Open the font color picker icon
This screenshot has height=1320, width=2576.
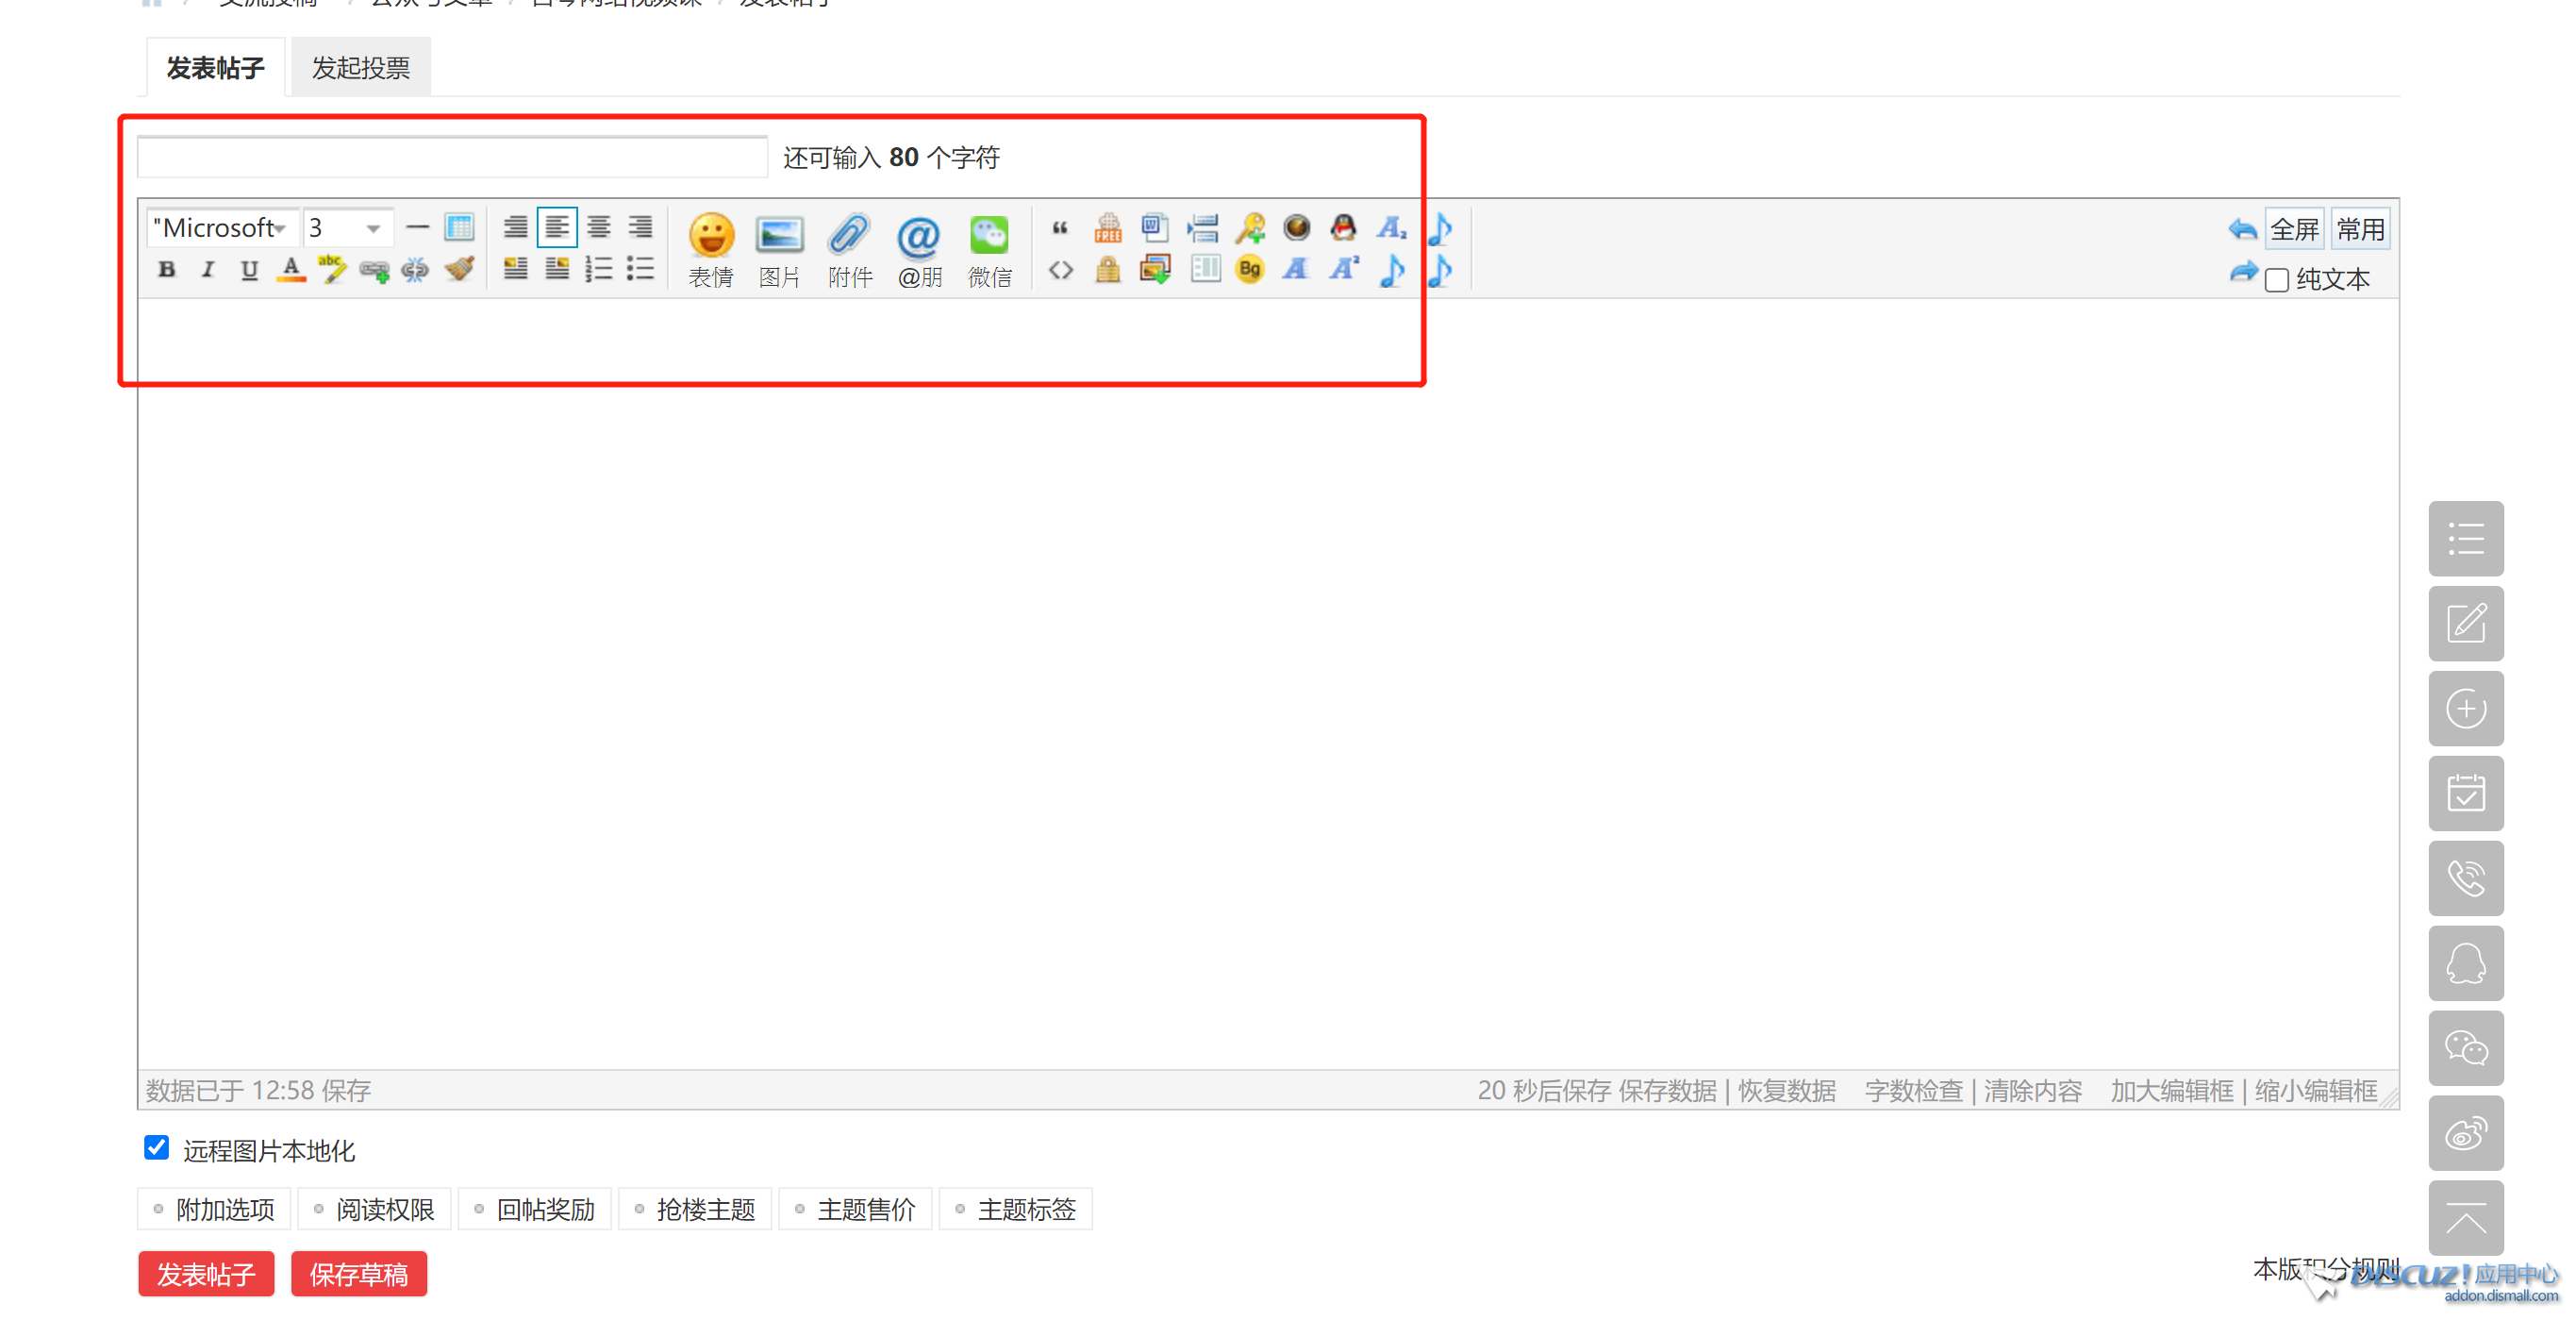291,270
